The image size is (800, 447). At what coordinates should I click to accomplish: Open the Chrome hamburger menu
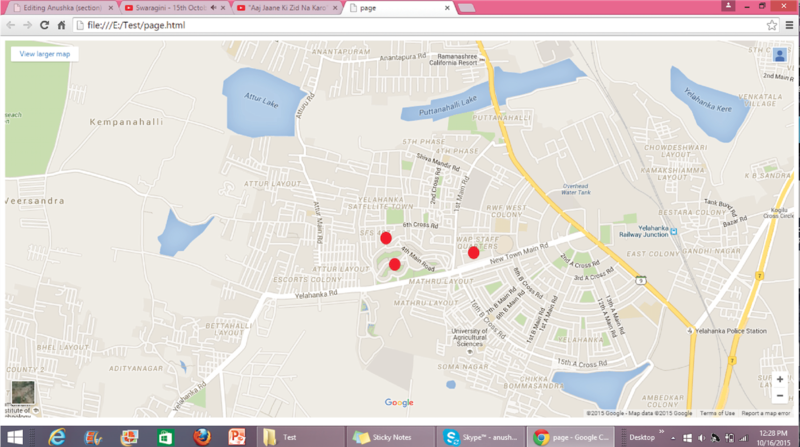point(787,23)
